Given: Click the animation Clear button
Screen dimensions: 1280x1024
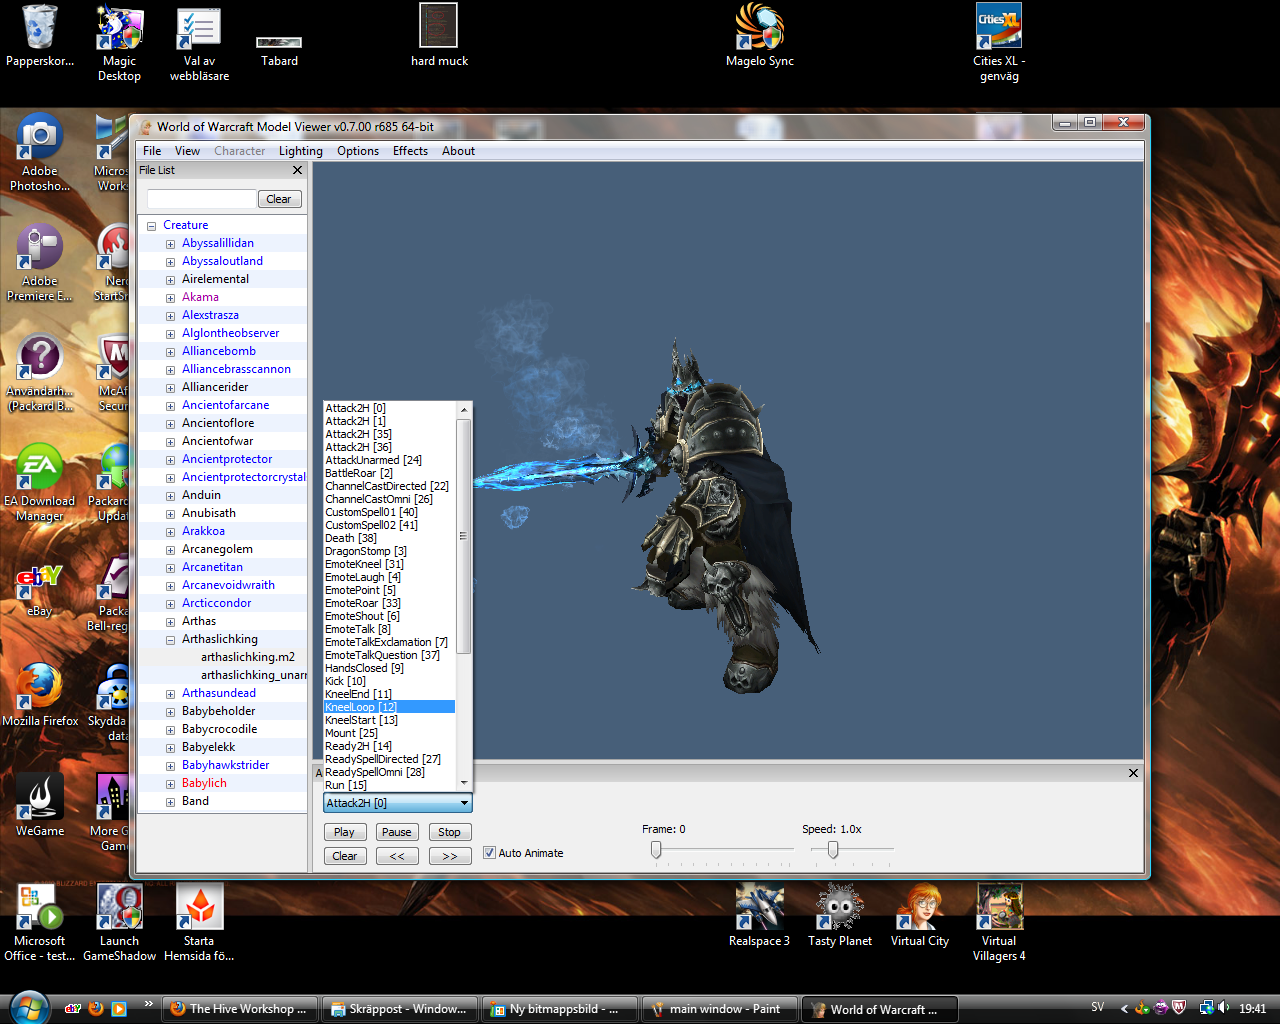Looking at the screenshot, I should 344,856.
